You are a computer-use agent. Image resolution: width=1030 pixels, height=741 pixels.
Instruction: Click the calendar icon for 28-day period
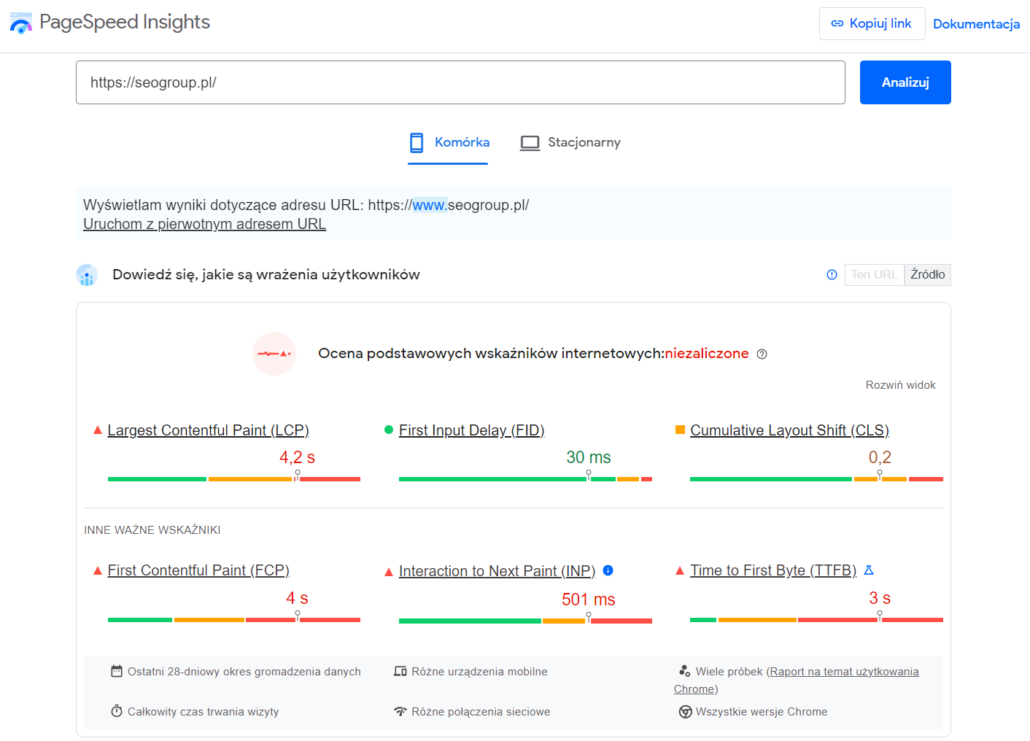pyautogui.click(x=116, y=671)
